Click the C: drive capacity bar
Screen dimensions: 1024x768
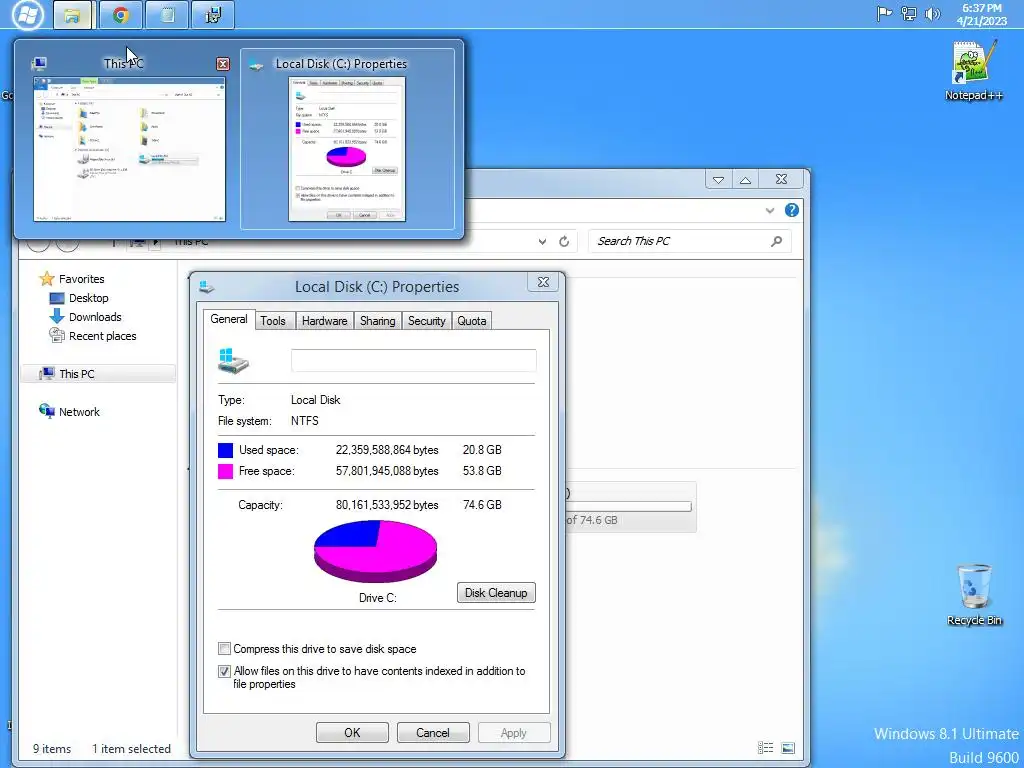(x=629, y=506)
